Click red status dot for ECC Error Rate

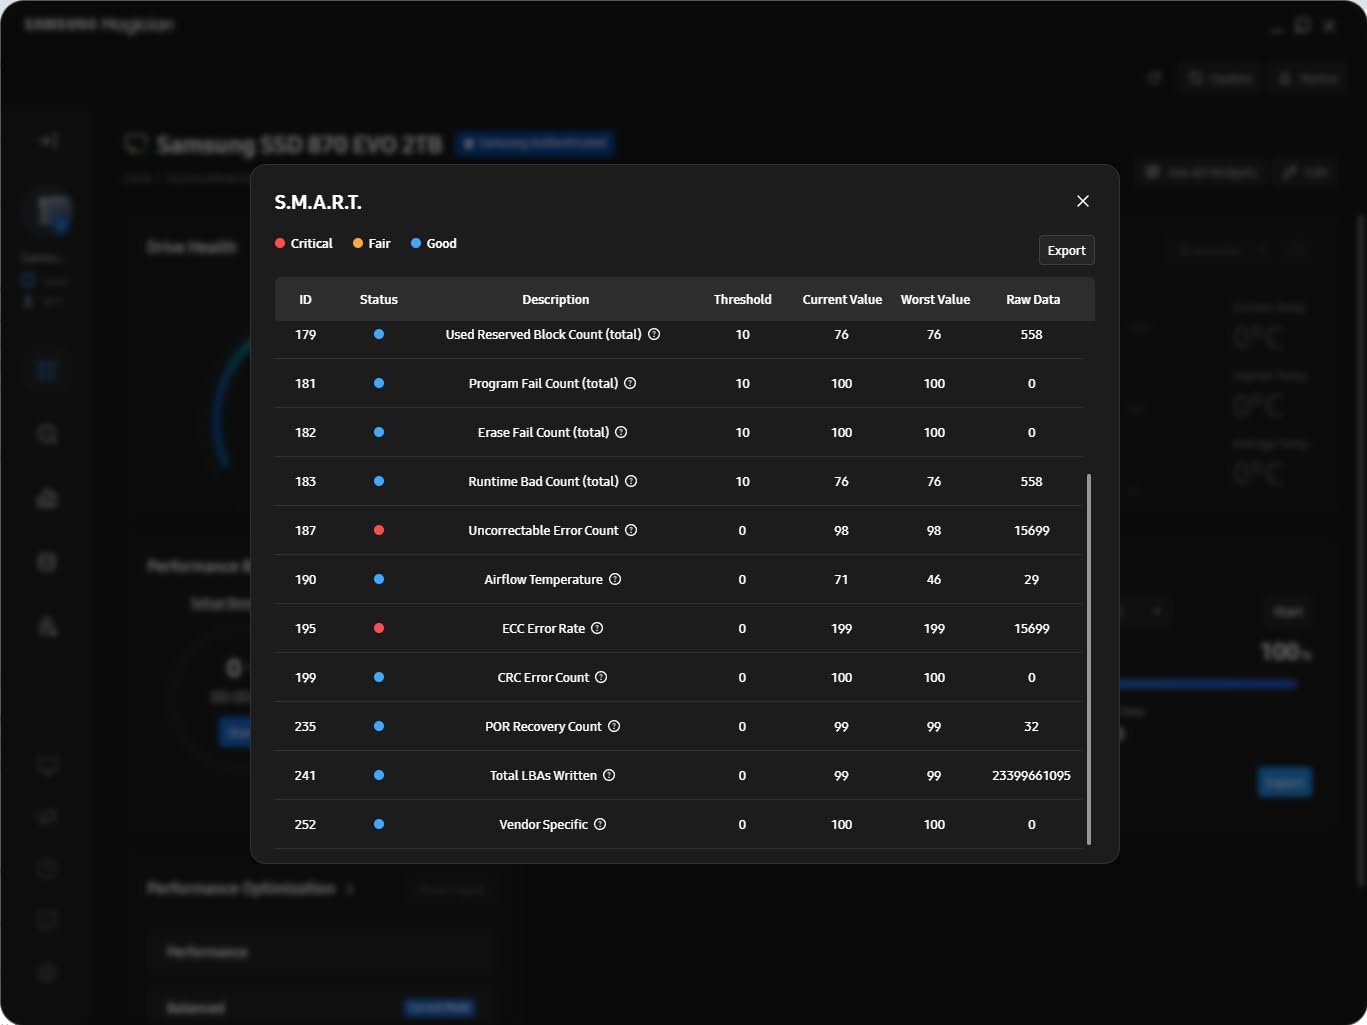[379, 628]
